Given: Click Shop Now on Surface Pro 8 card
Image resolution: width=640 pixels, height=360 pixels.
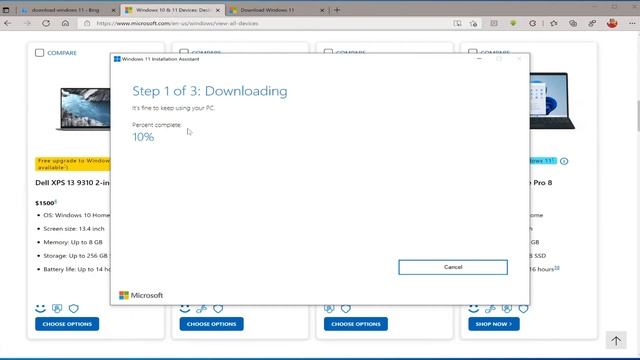Looking at the screenshot, I should (x=493, y=324).
